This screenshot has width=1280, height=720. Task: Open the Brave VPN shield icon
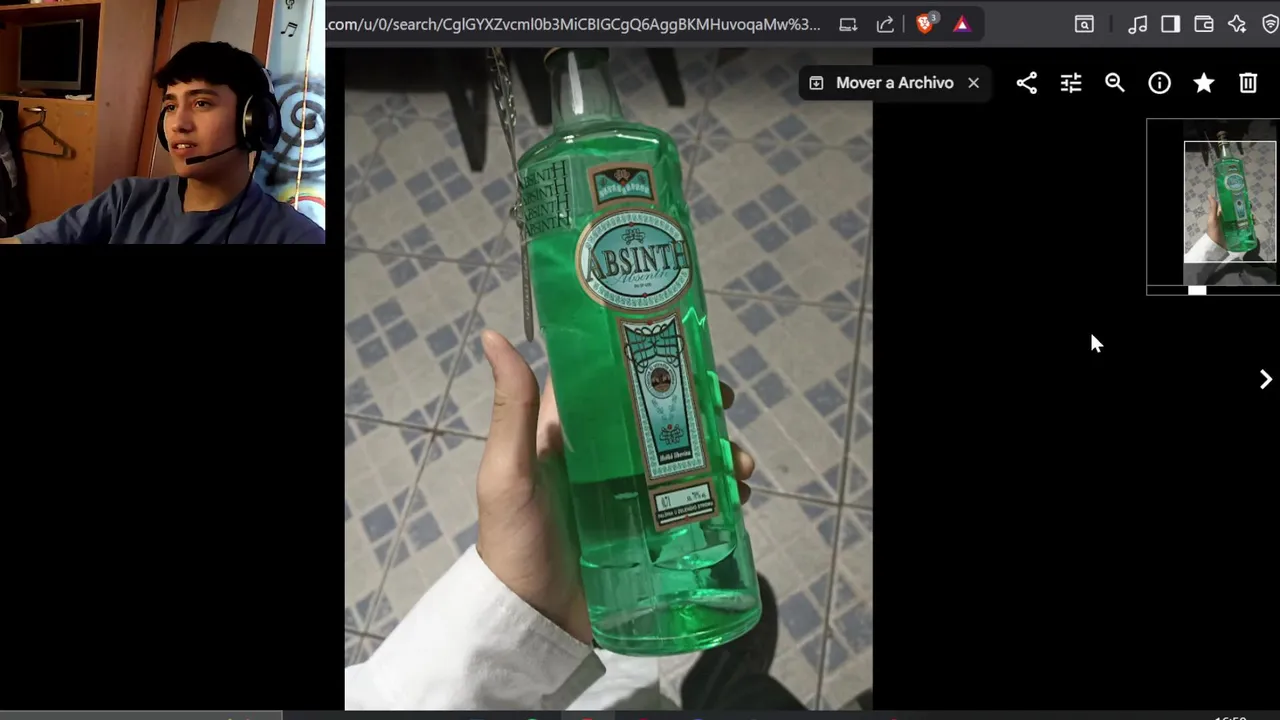pos(1270,24)
